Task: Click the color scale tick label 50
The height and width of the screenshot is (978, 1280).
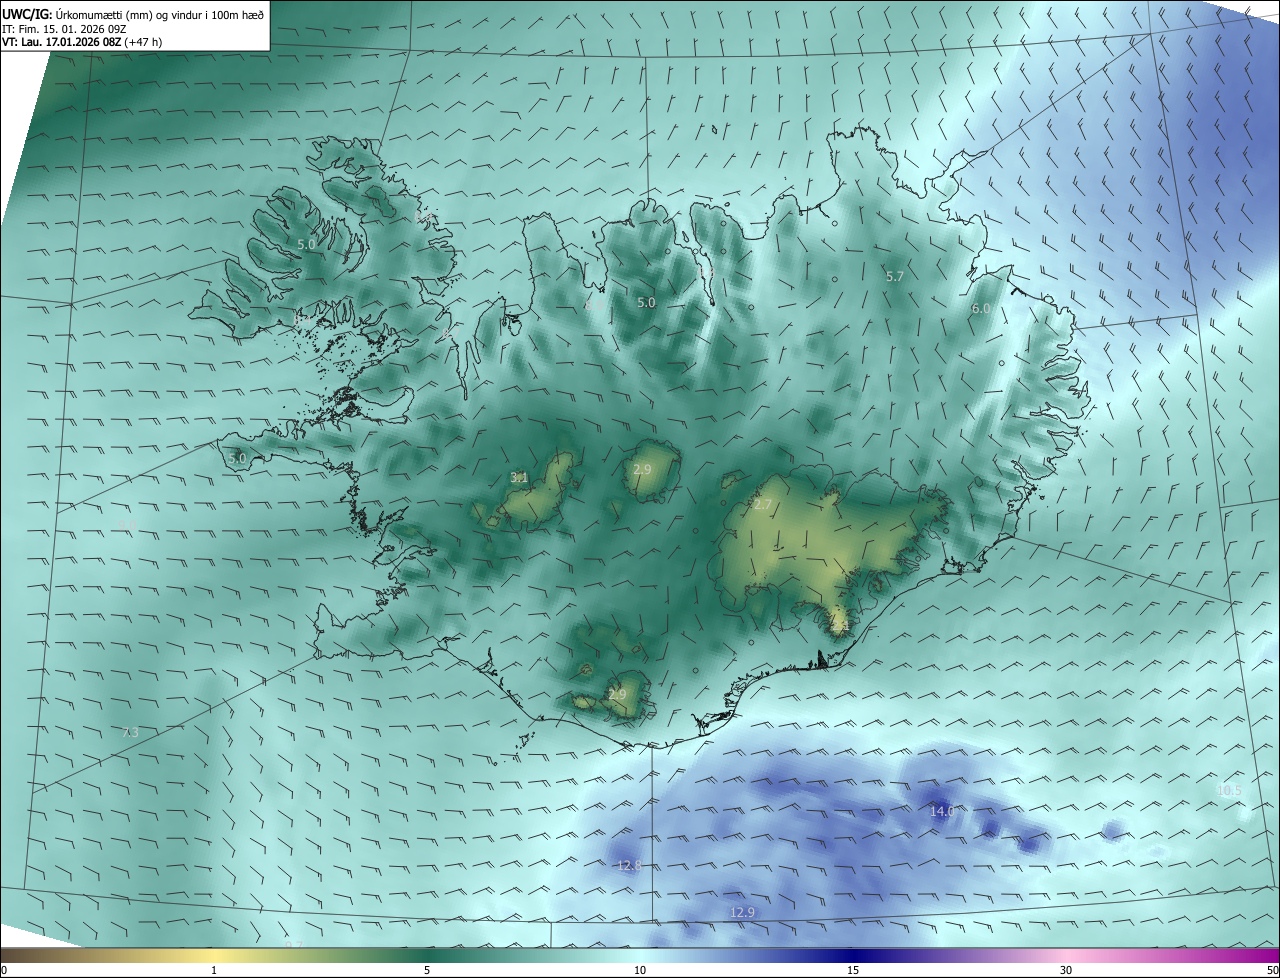Action: (x=1272, y=970)
